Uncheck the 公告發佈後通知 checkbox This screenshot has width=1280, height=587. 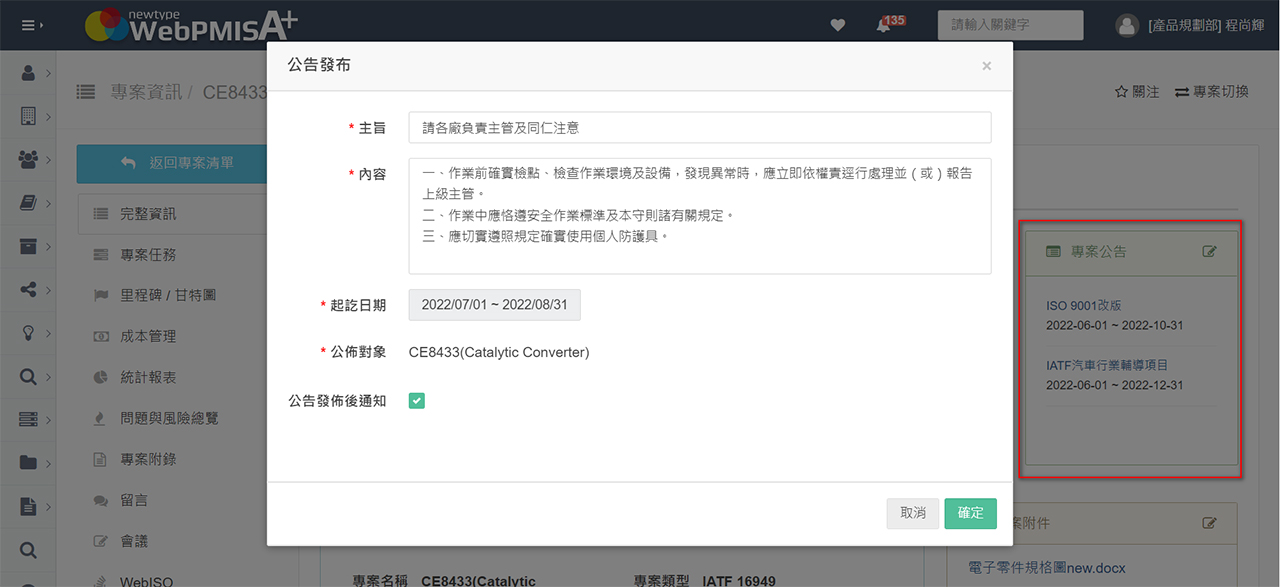417,401
